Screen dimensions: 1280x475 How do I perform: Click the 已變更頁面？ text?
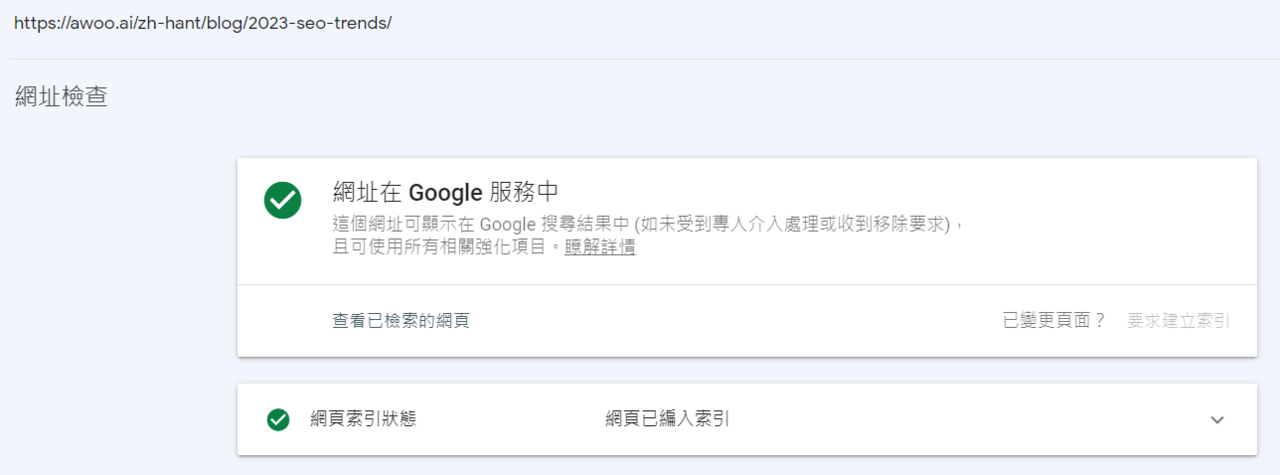click(x=1055, y=321)
